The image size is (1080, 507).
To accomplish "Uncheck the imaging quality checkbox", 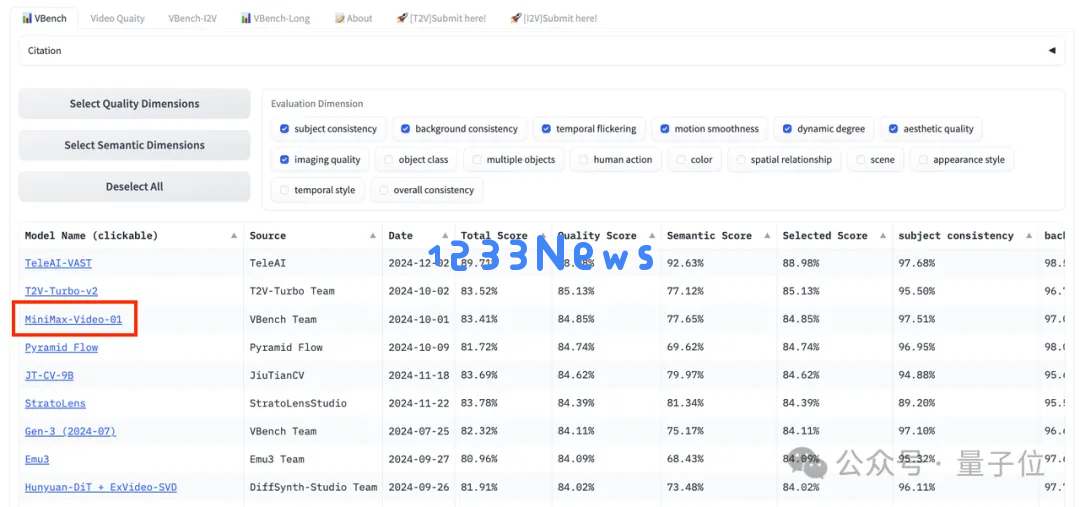I will [x=284, y=160].
